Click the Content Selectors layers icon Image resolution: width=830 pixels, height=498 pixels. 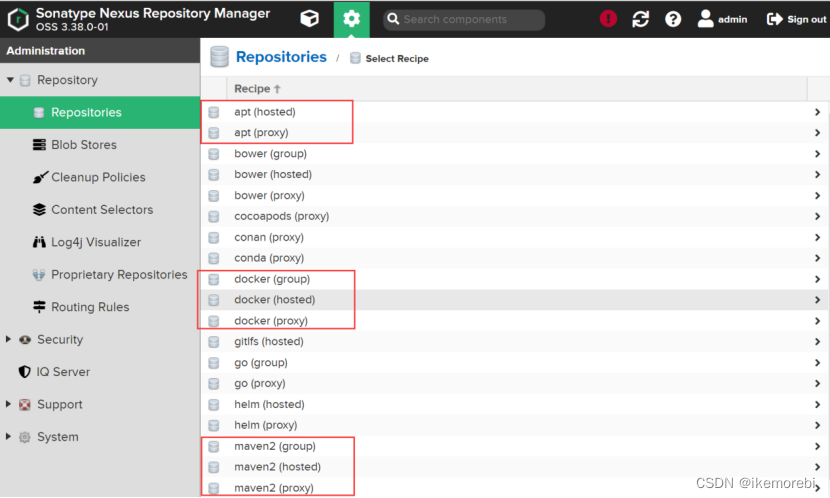39,210
